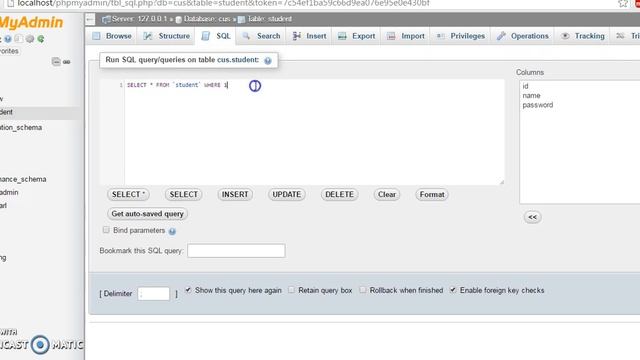The width and height of the screenshot is (640, 360).
Task: Click the navigation panel collapse arrow icon
Action: [90, 19]
